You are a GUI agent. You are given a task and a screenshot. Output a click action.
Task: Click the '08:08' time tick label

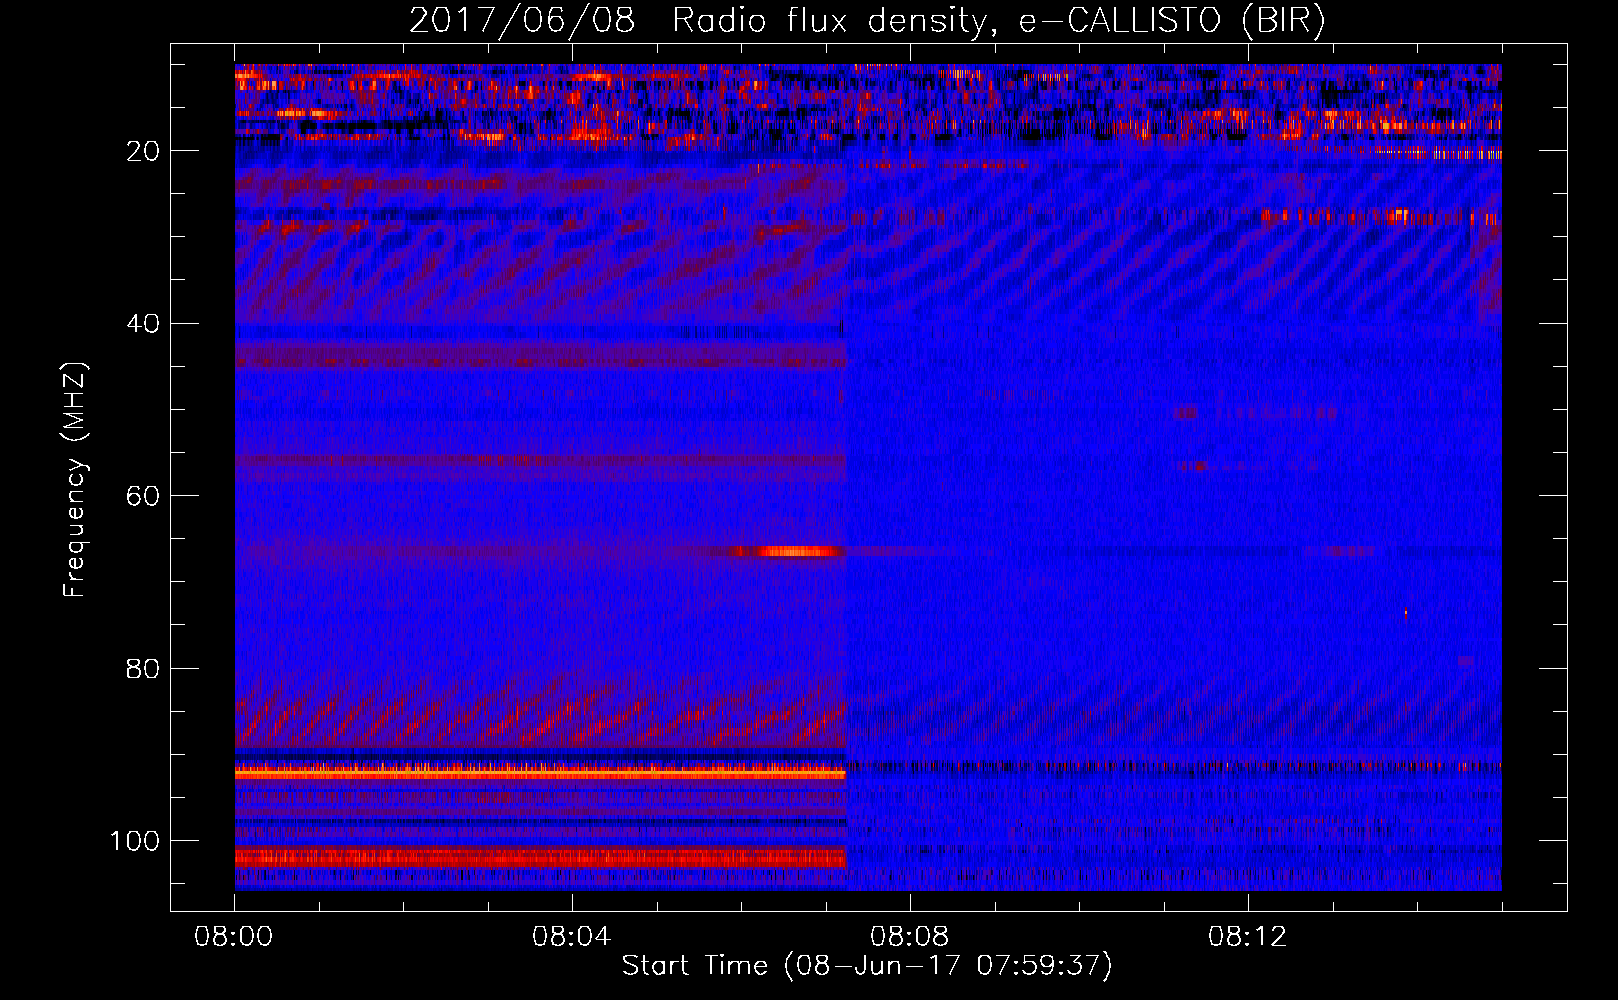(x=910, y=937)
